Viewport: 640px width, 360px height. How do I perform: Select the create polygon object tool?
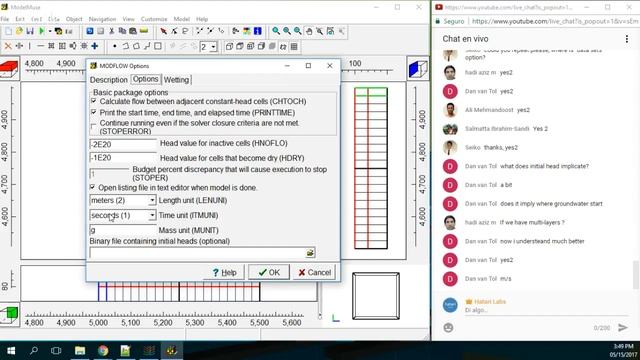[x=136, y=46]
